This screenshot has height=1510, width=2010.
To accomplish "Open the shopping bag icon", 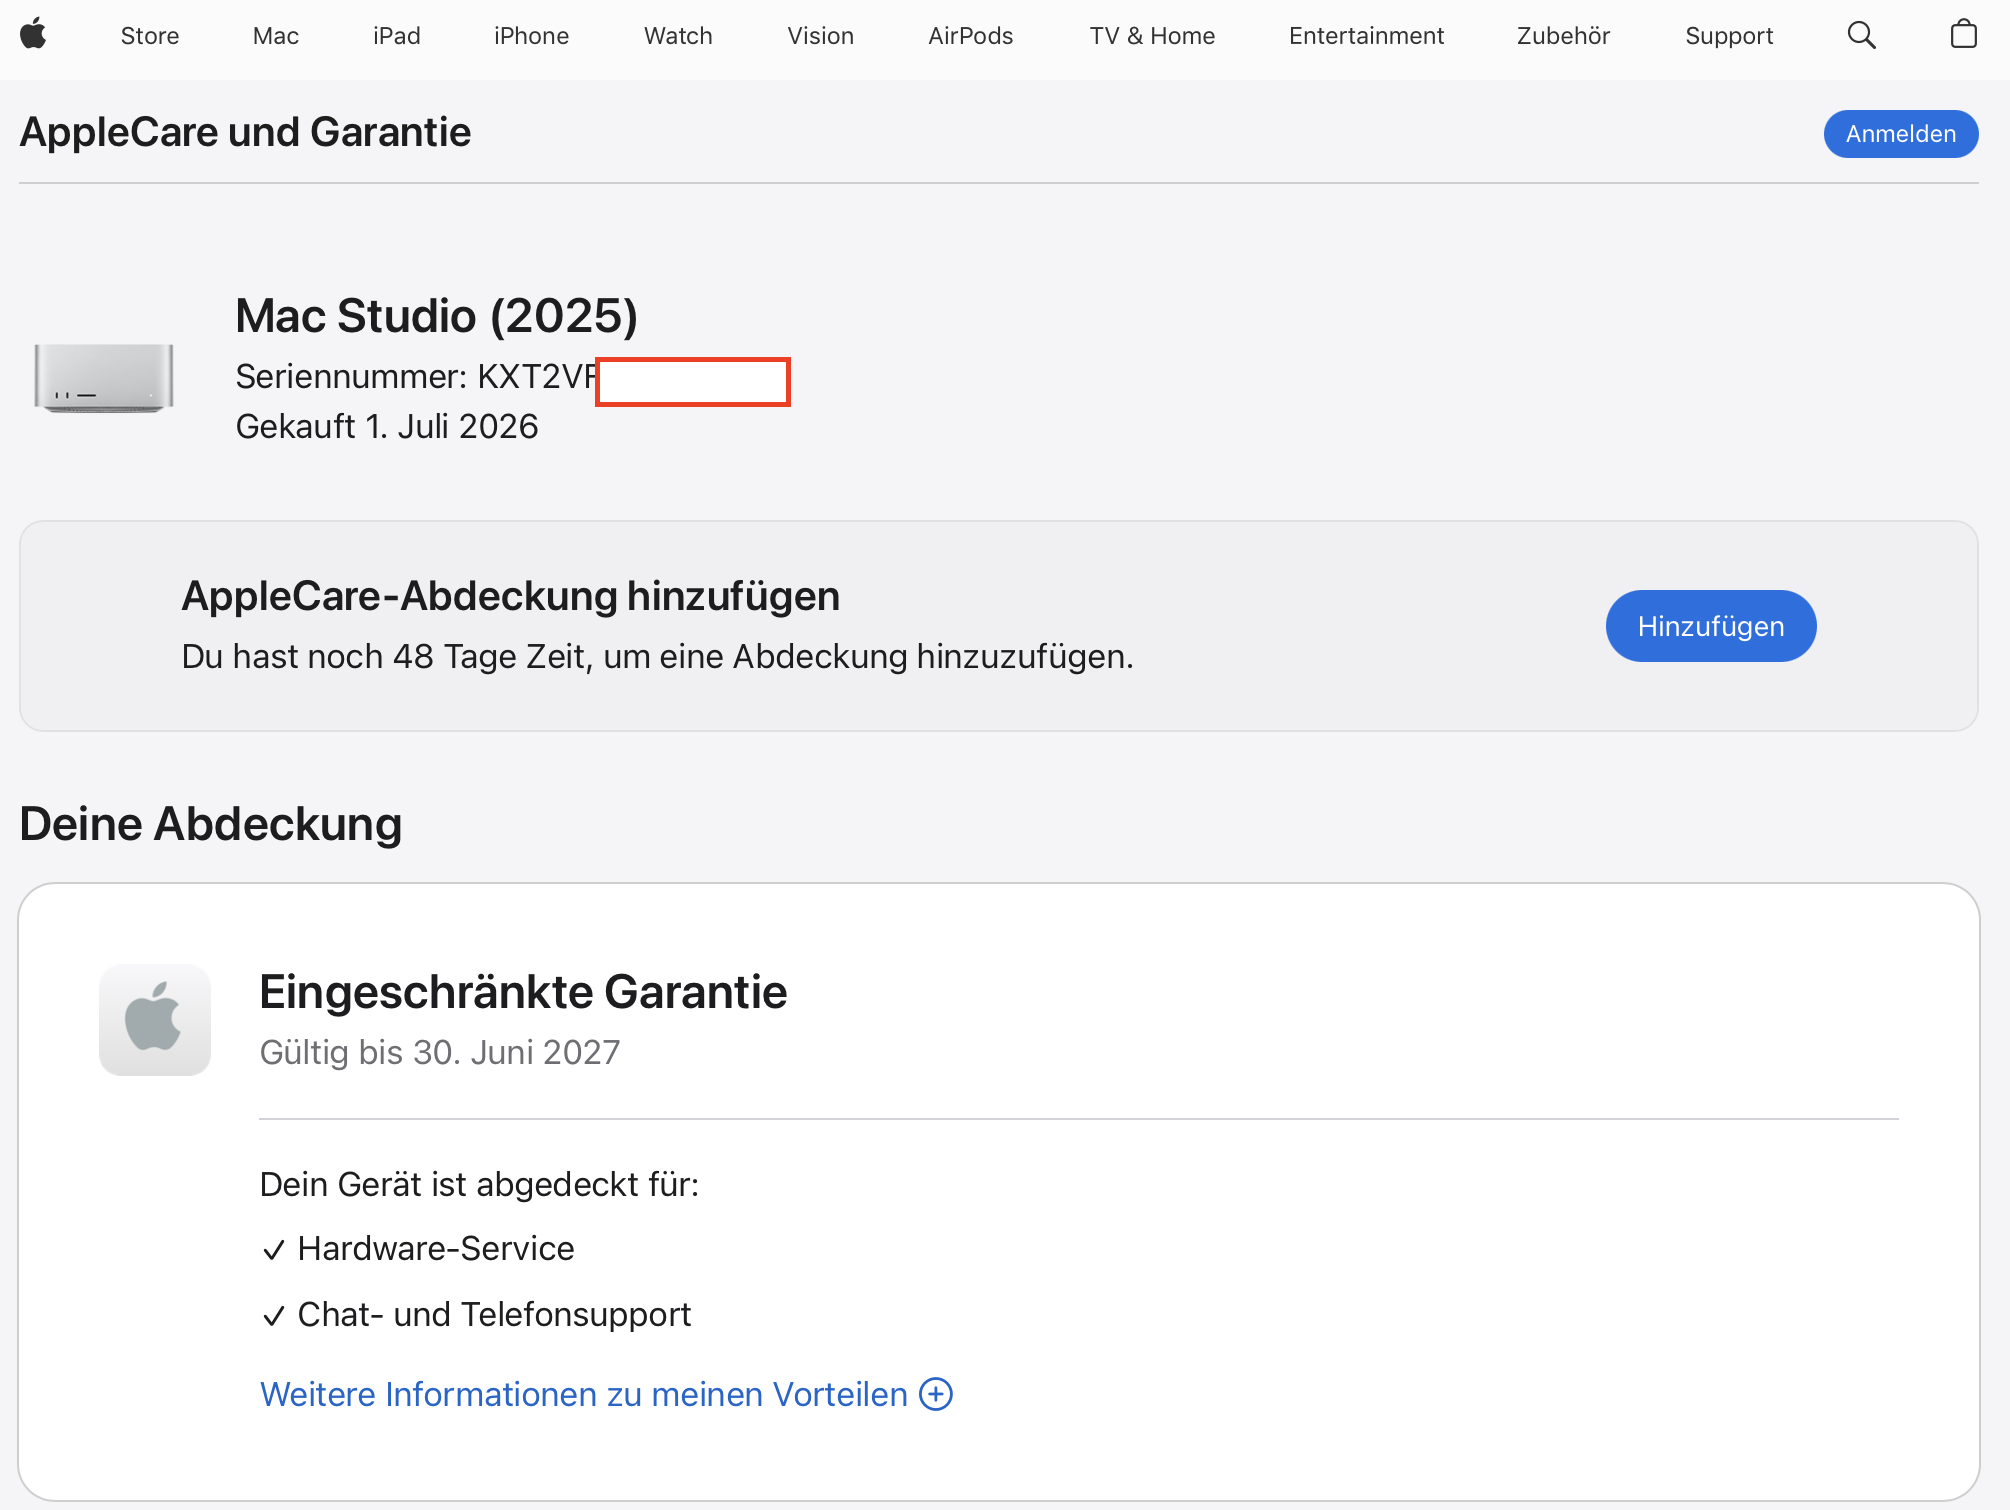I will 1964,34.
